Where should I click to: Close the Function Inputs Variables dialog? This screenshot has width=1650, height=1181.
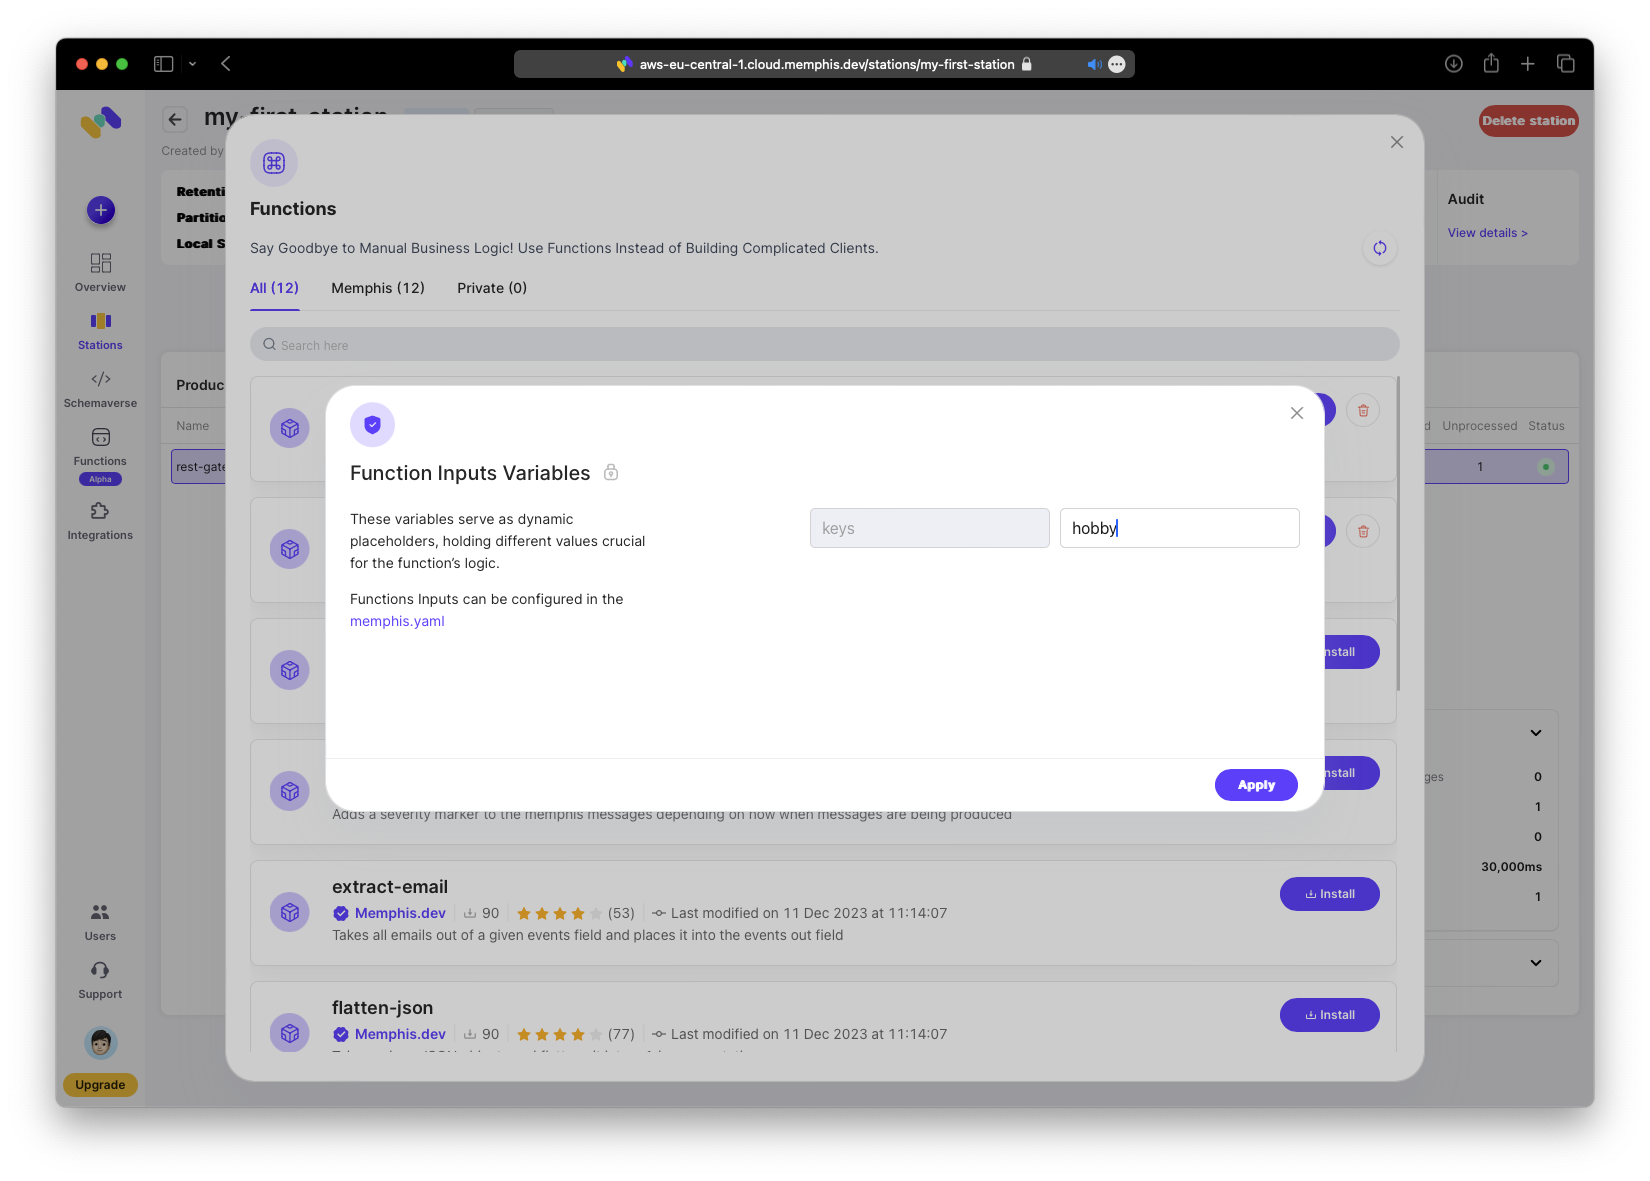coord(1296,413)
